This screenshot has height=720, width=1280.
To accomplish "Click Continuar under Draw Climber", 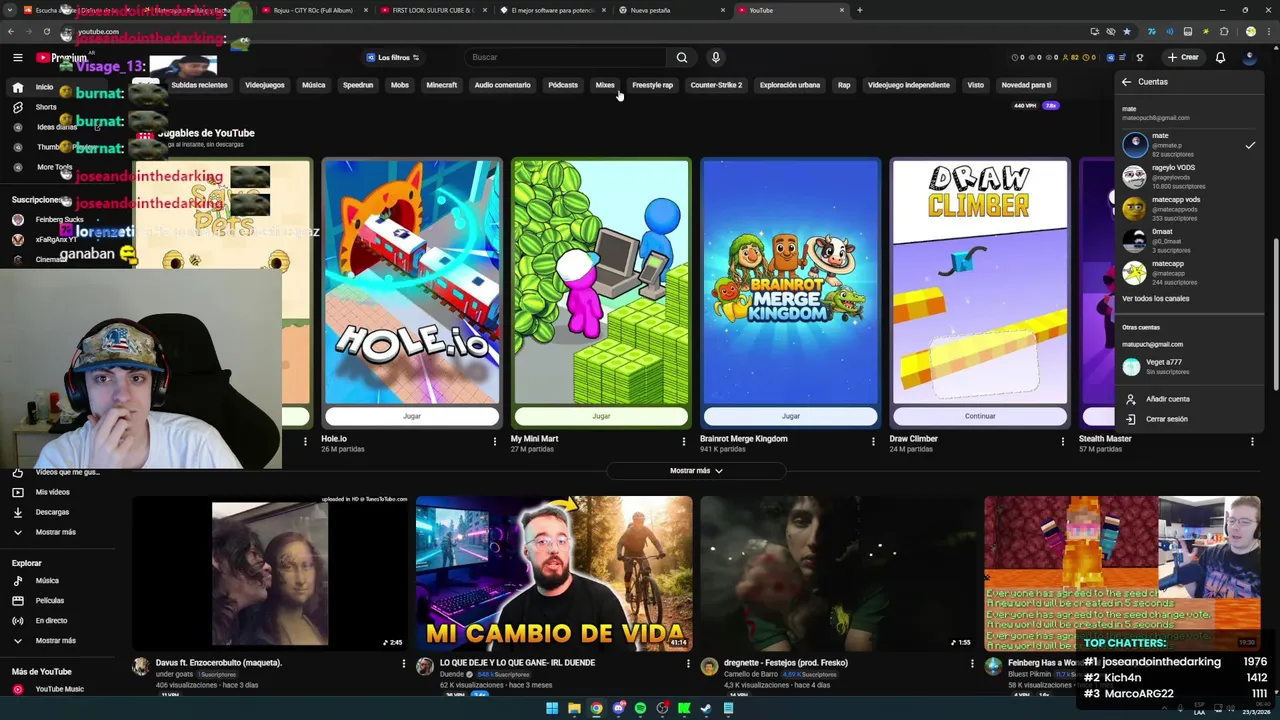I will tap(979, 416).
